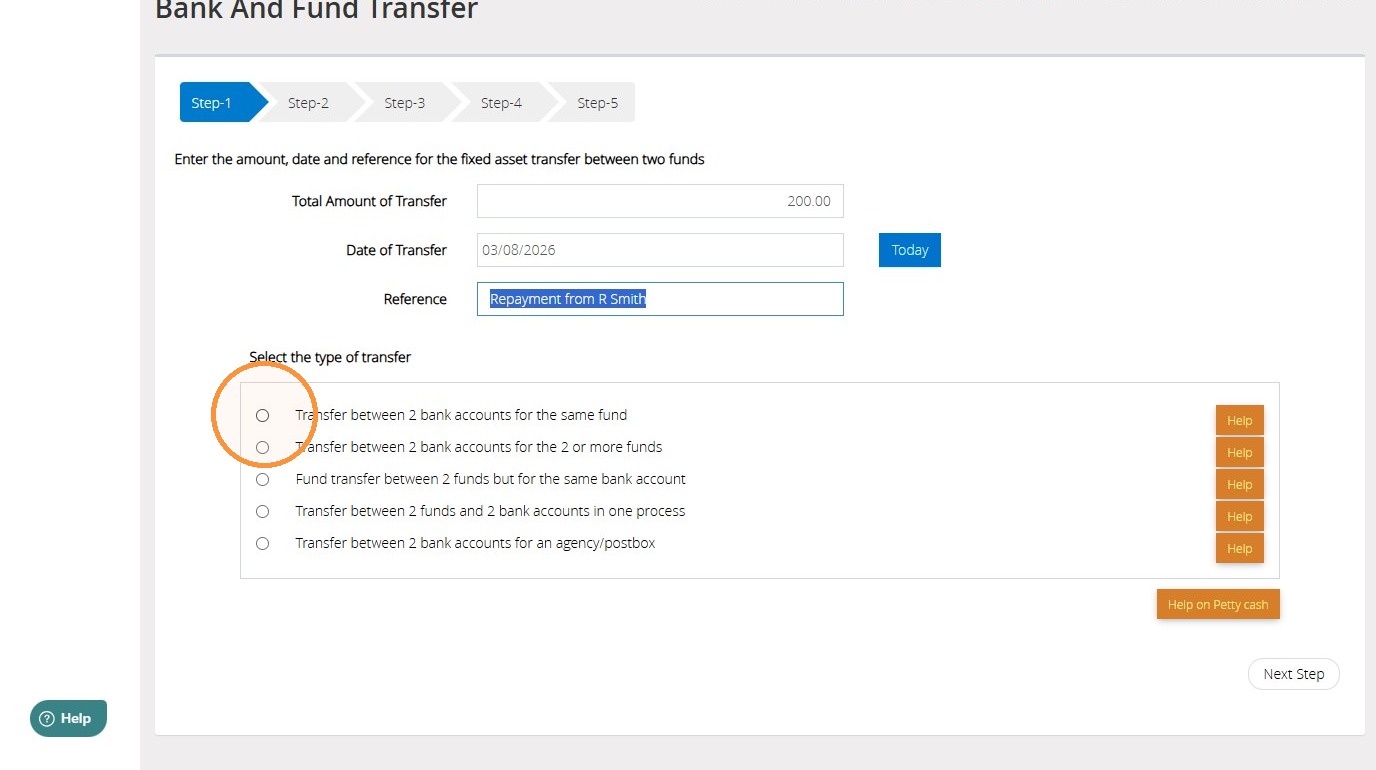The width and height of the screenshot is (1376, 770).
Task: Click into the Reference text field
Action: click(660, 299)
